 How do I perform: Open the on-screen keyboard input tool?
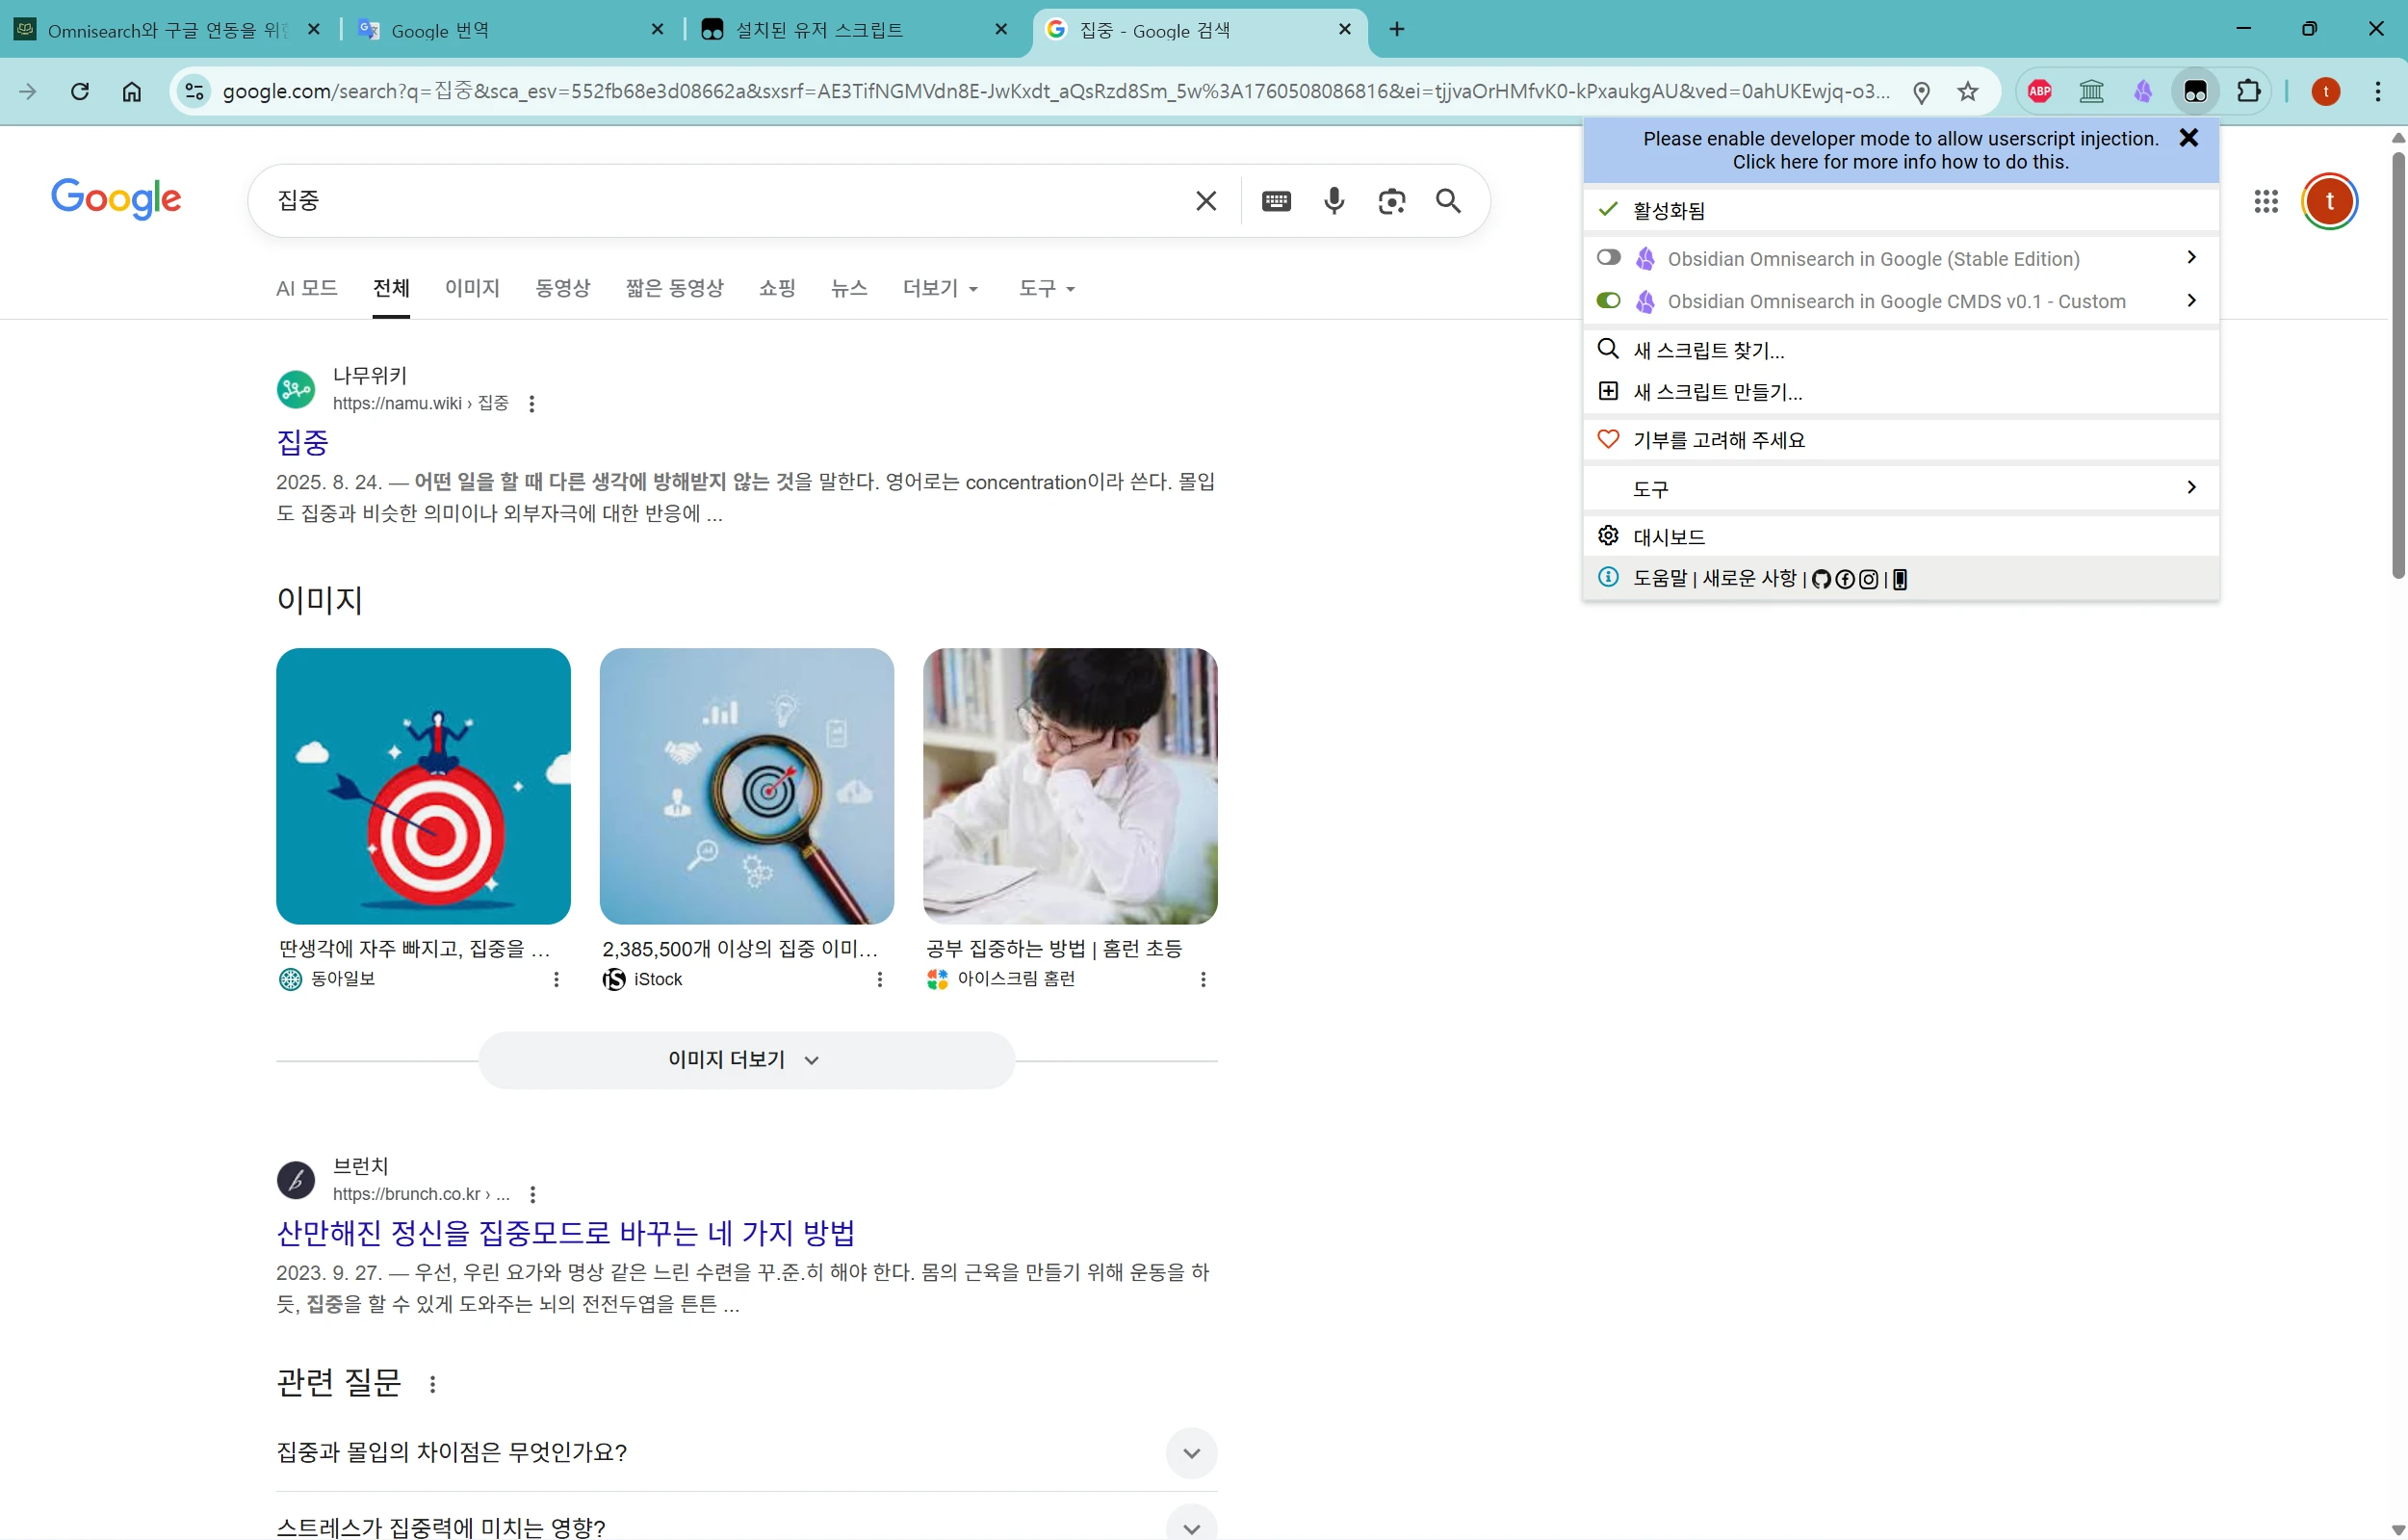(x=1276, y=201)
